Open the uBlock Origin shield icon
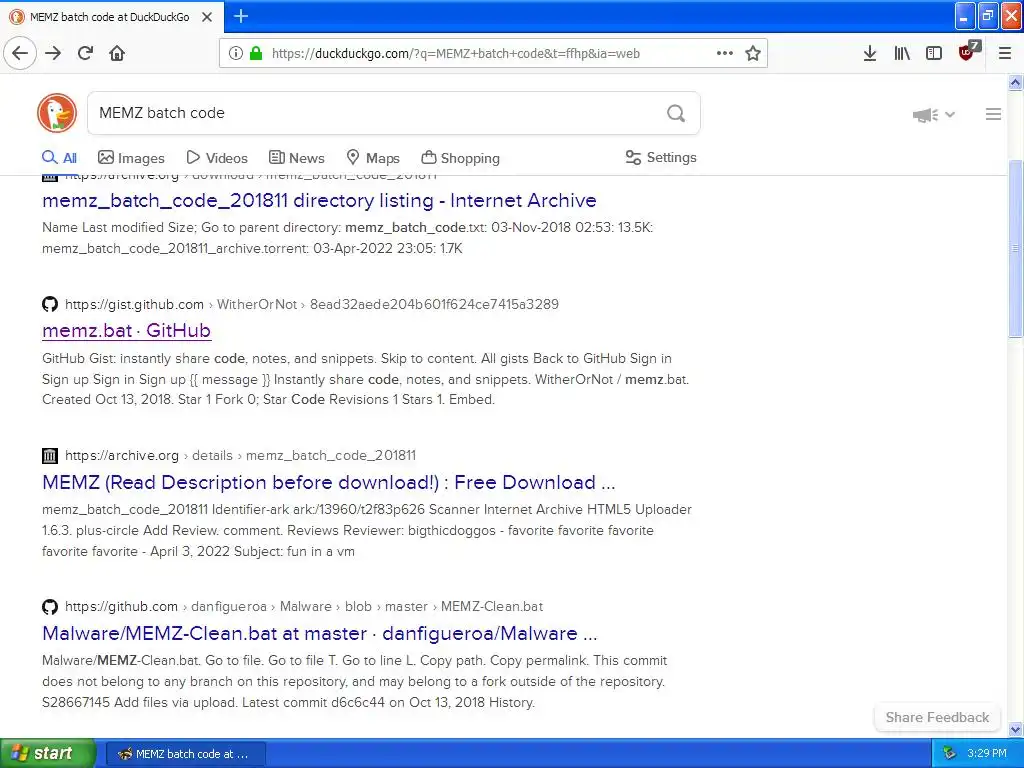1024x768 pixels. (968, 52)
